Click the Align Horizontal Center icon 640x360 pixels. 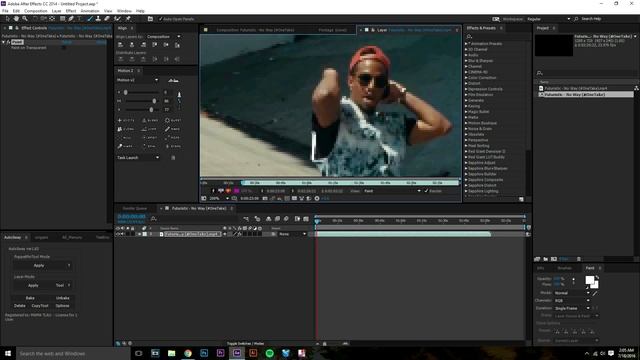[x=132, y=45]
